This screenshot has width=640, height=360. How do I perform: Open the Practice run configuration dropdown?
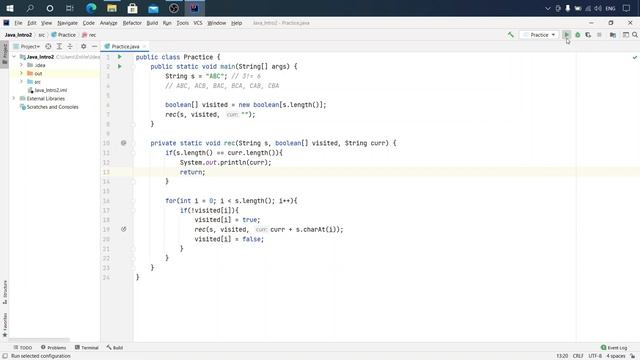pos(540,35)
